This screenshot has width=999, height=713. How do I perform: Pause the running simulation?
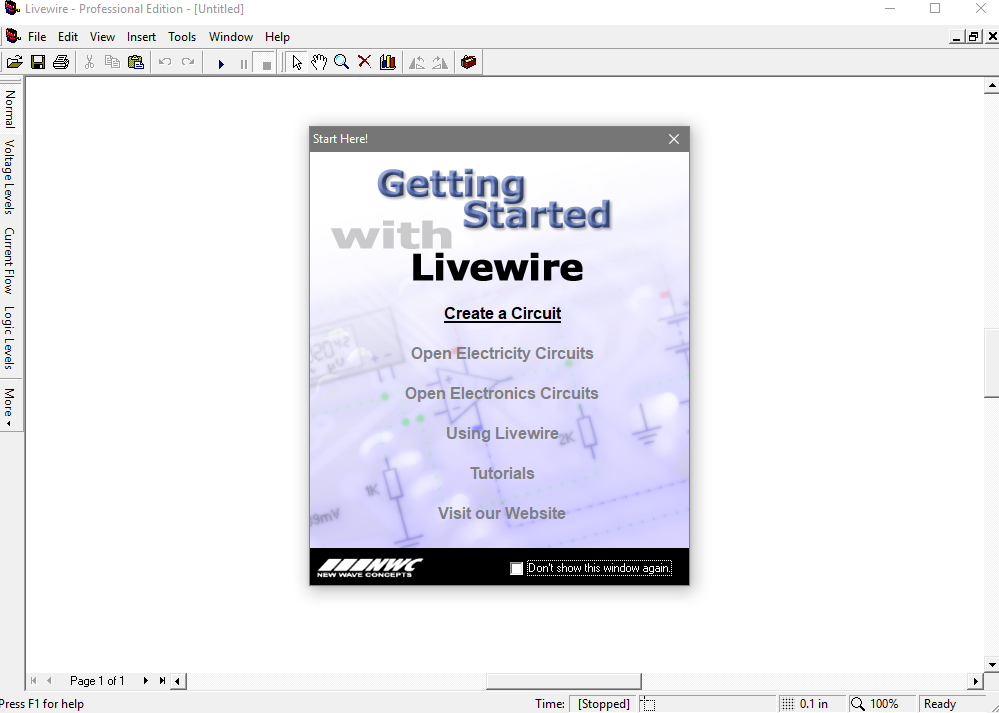(x=244, y=62)
